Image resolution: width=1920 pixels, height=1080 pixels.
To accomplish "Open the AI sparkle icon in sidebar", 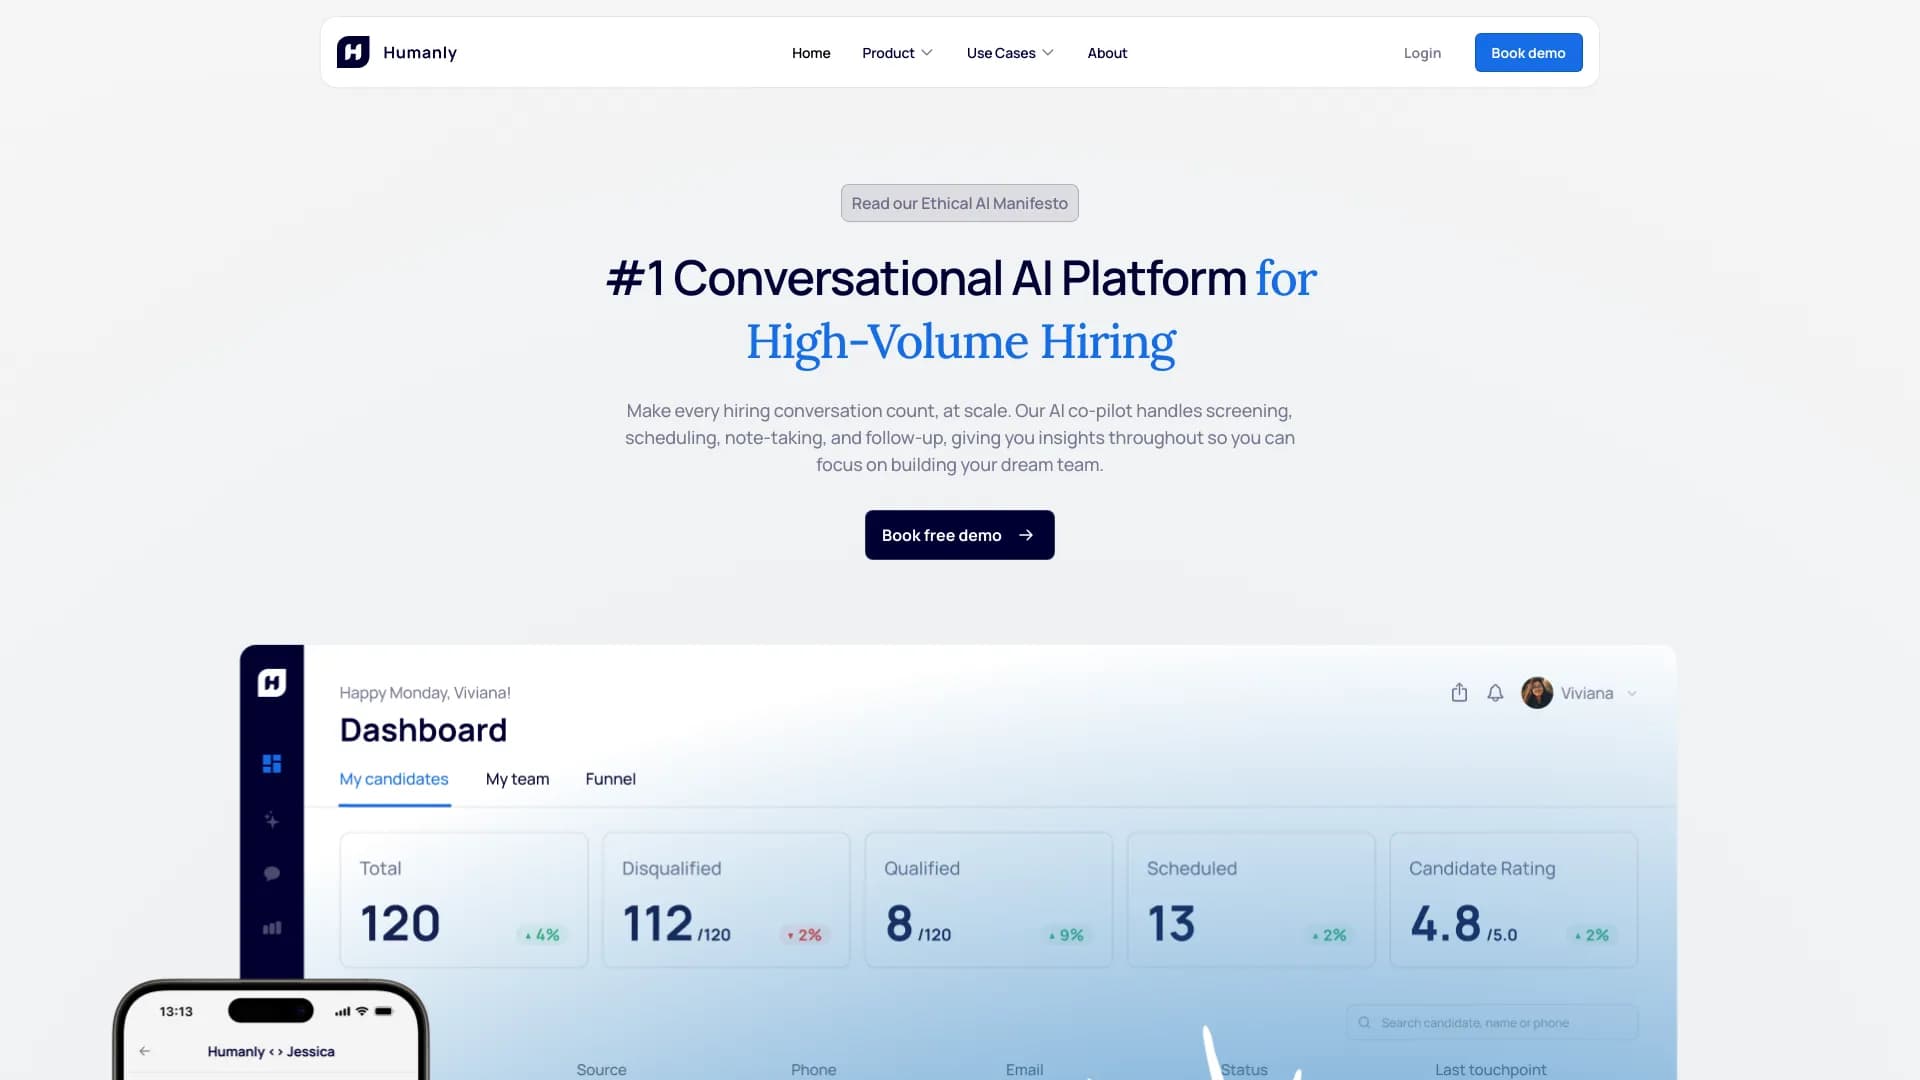I will [271, 820].
